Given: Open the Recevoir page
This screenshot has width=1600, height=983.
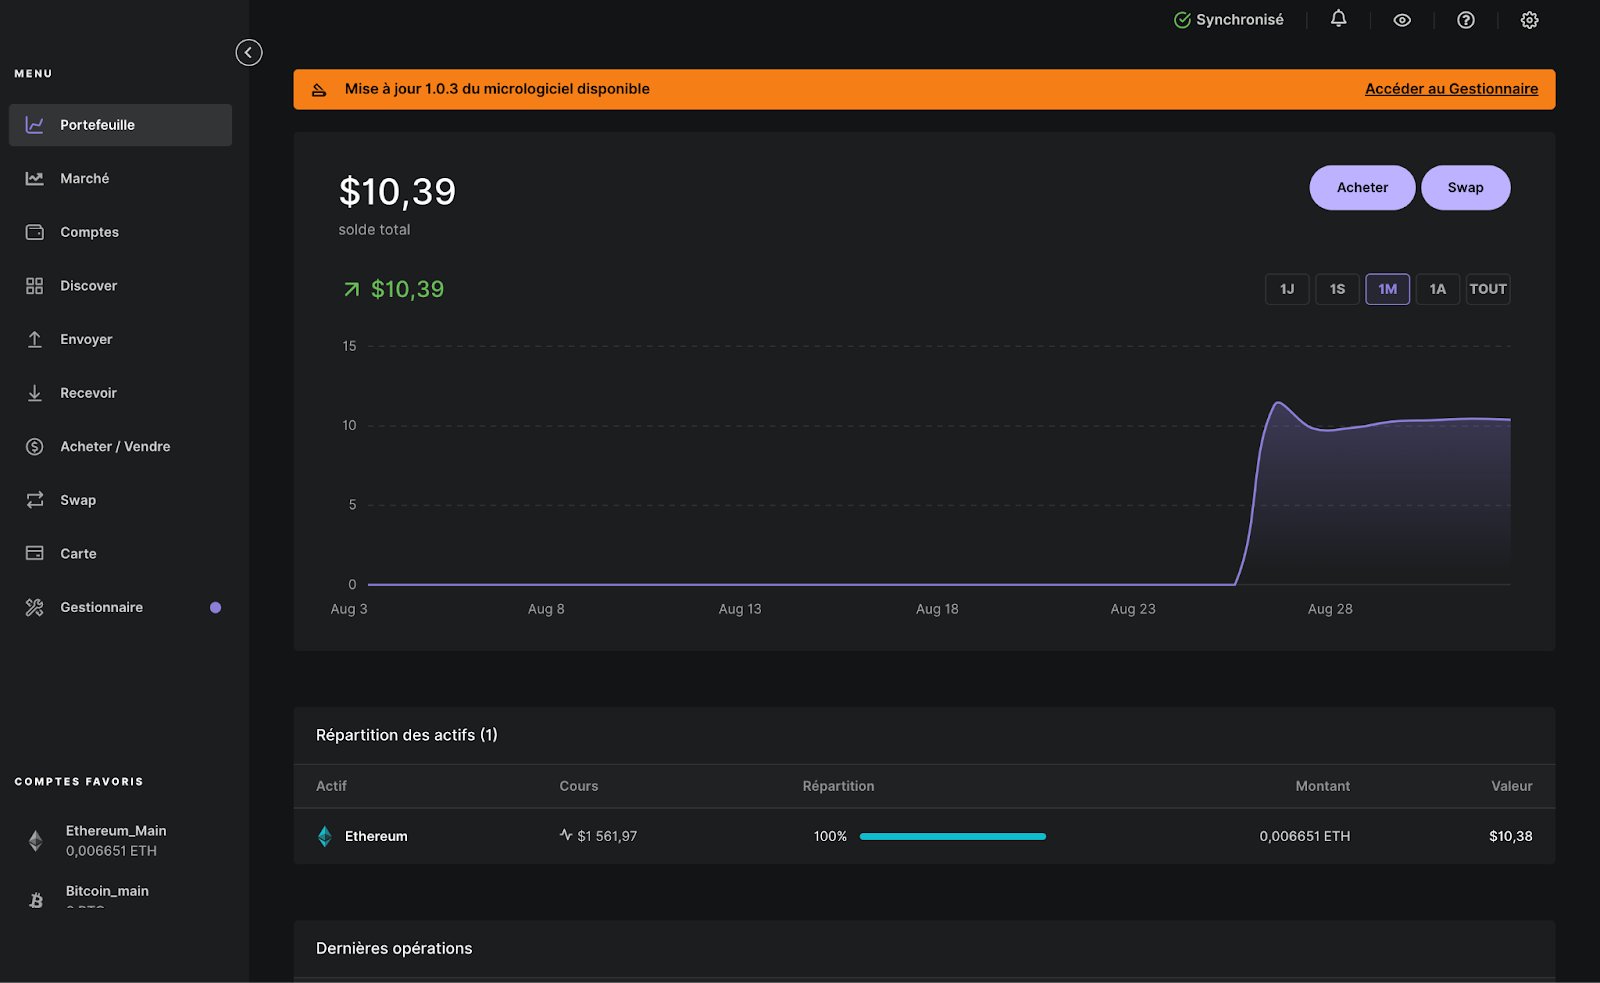Looking at the screenshot, I should point(88,393).
